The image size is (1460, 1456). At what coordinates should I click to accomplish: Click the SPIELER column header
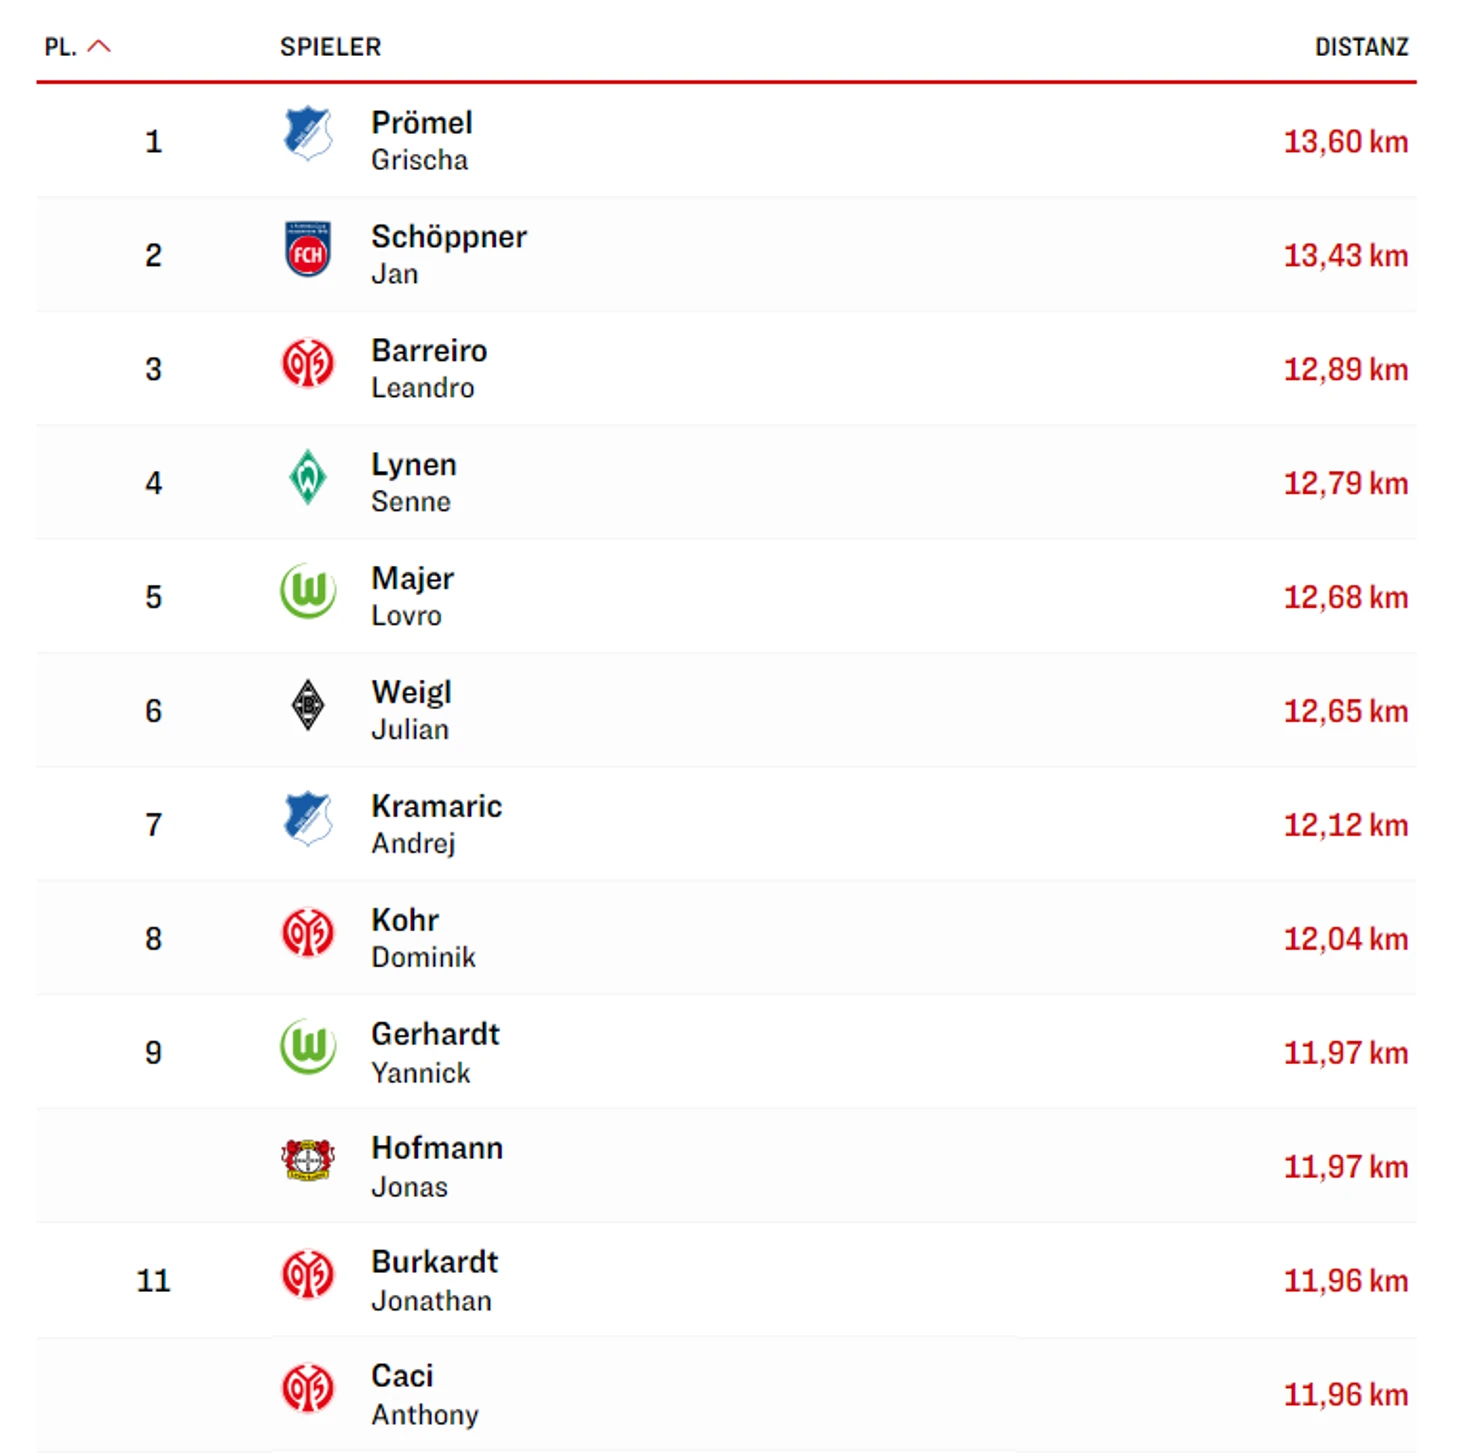[330, 47]
